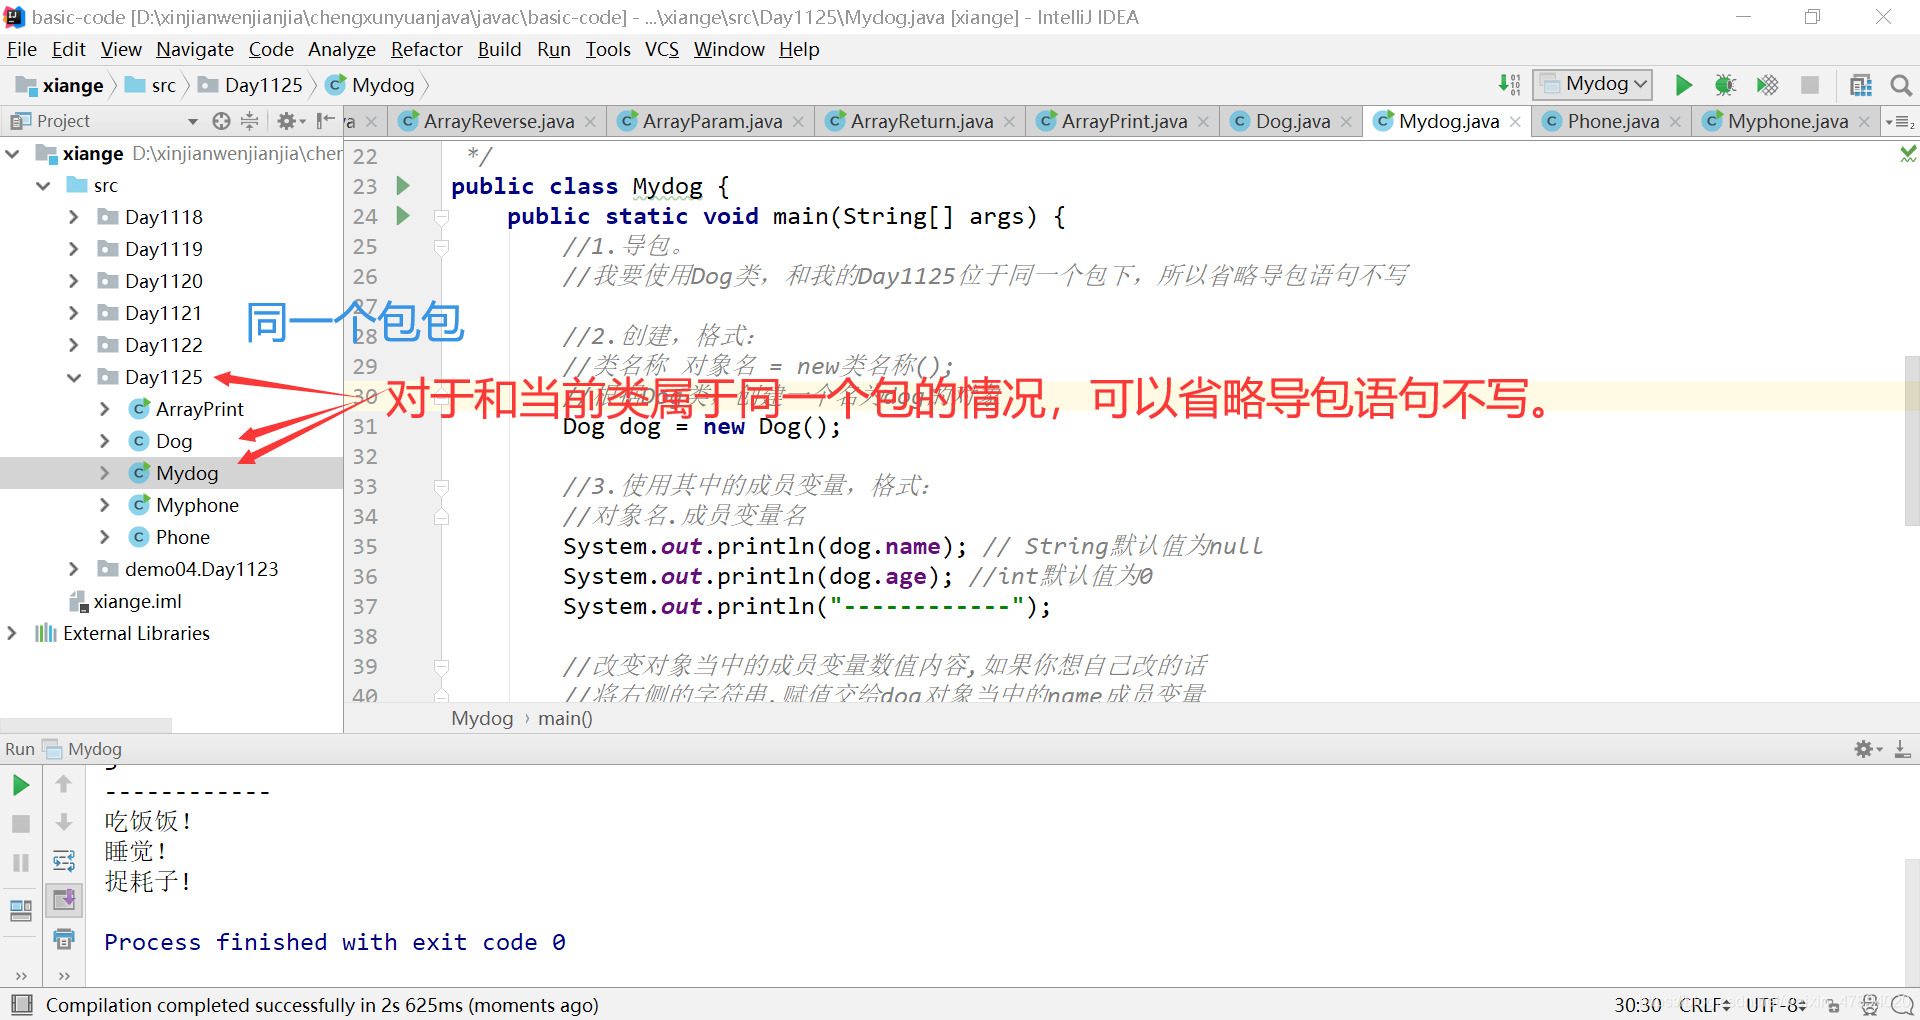Switch to ArrayReverse.java tab
Image resolution: width=1920 pixels, height=1020 pixels.
(498, 121)
